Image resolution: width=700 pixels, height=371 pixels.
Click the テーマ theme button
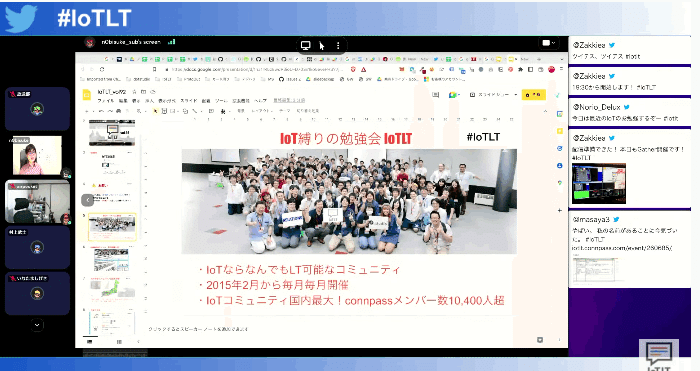click(x=285, y=111)
